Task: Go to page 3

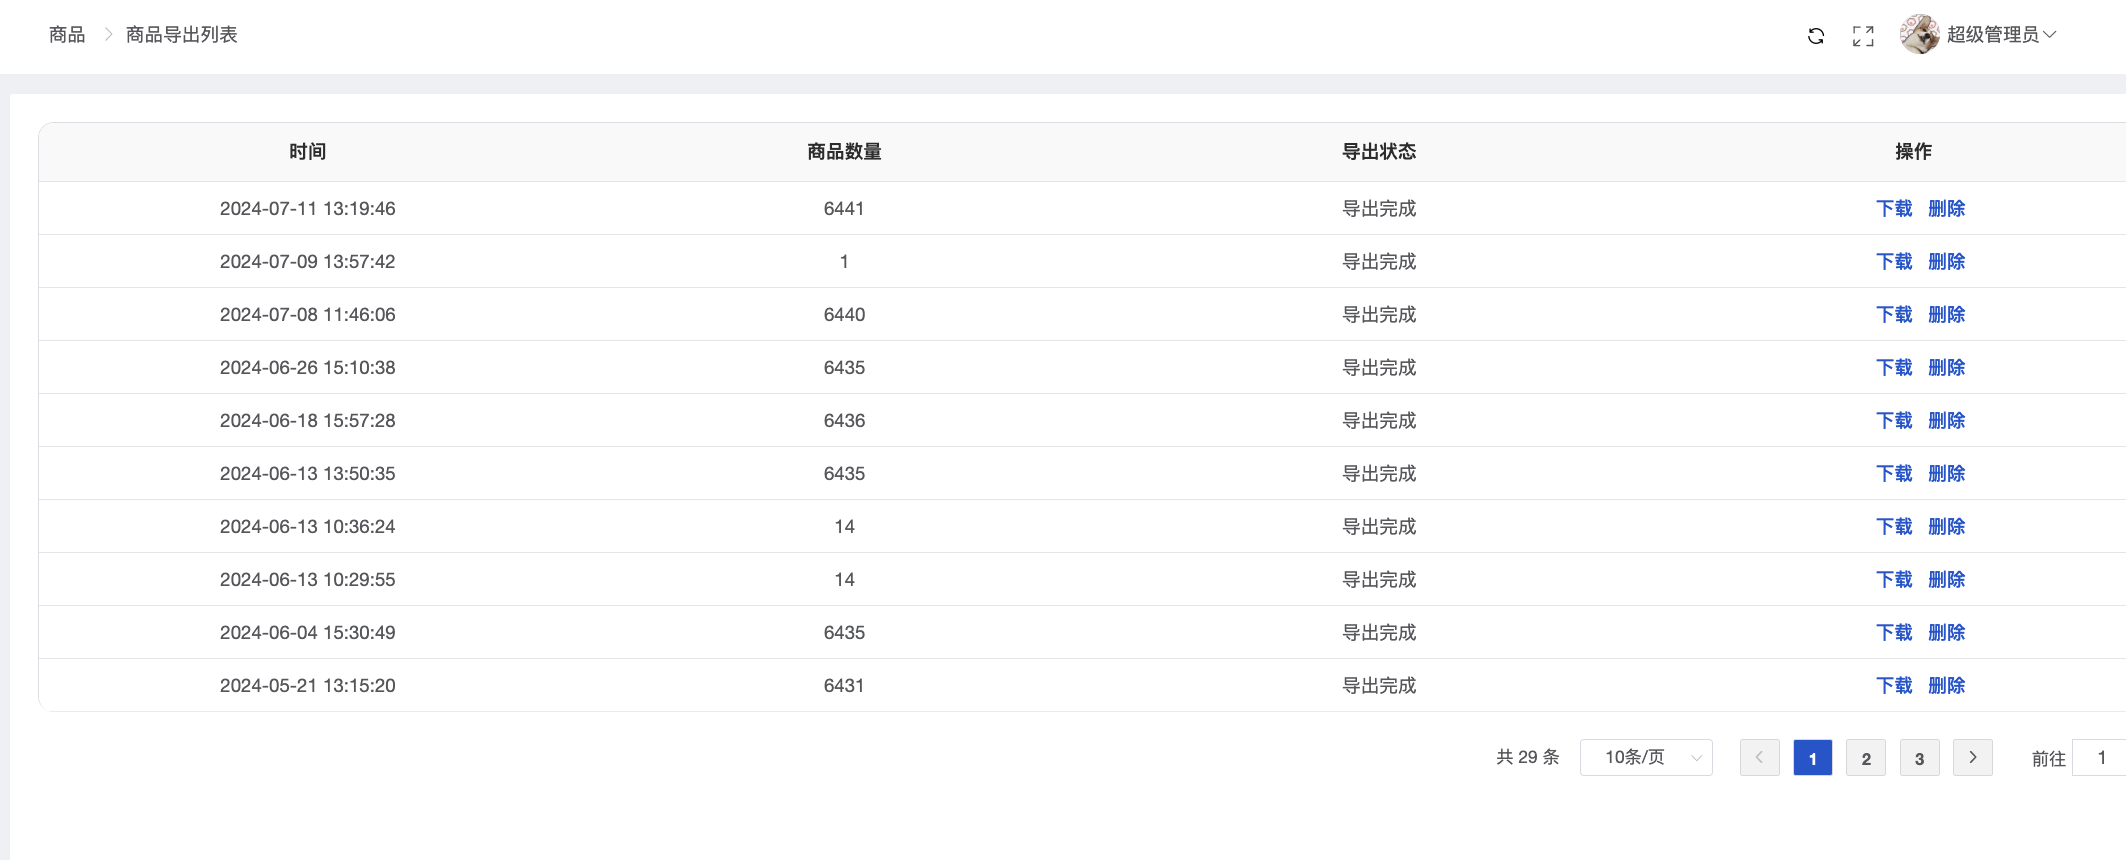Action: click(x=1919, y=758)
